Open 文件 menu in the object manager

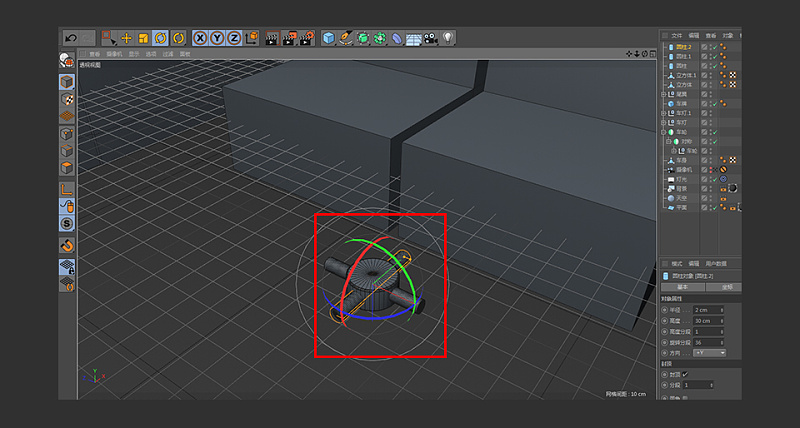[677, 36]
